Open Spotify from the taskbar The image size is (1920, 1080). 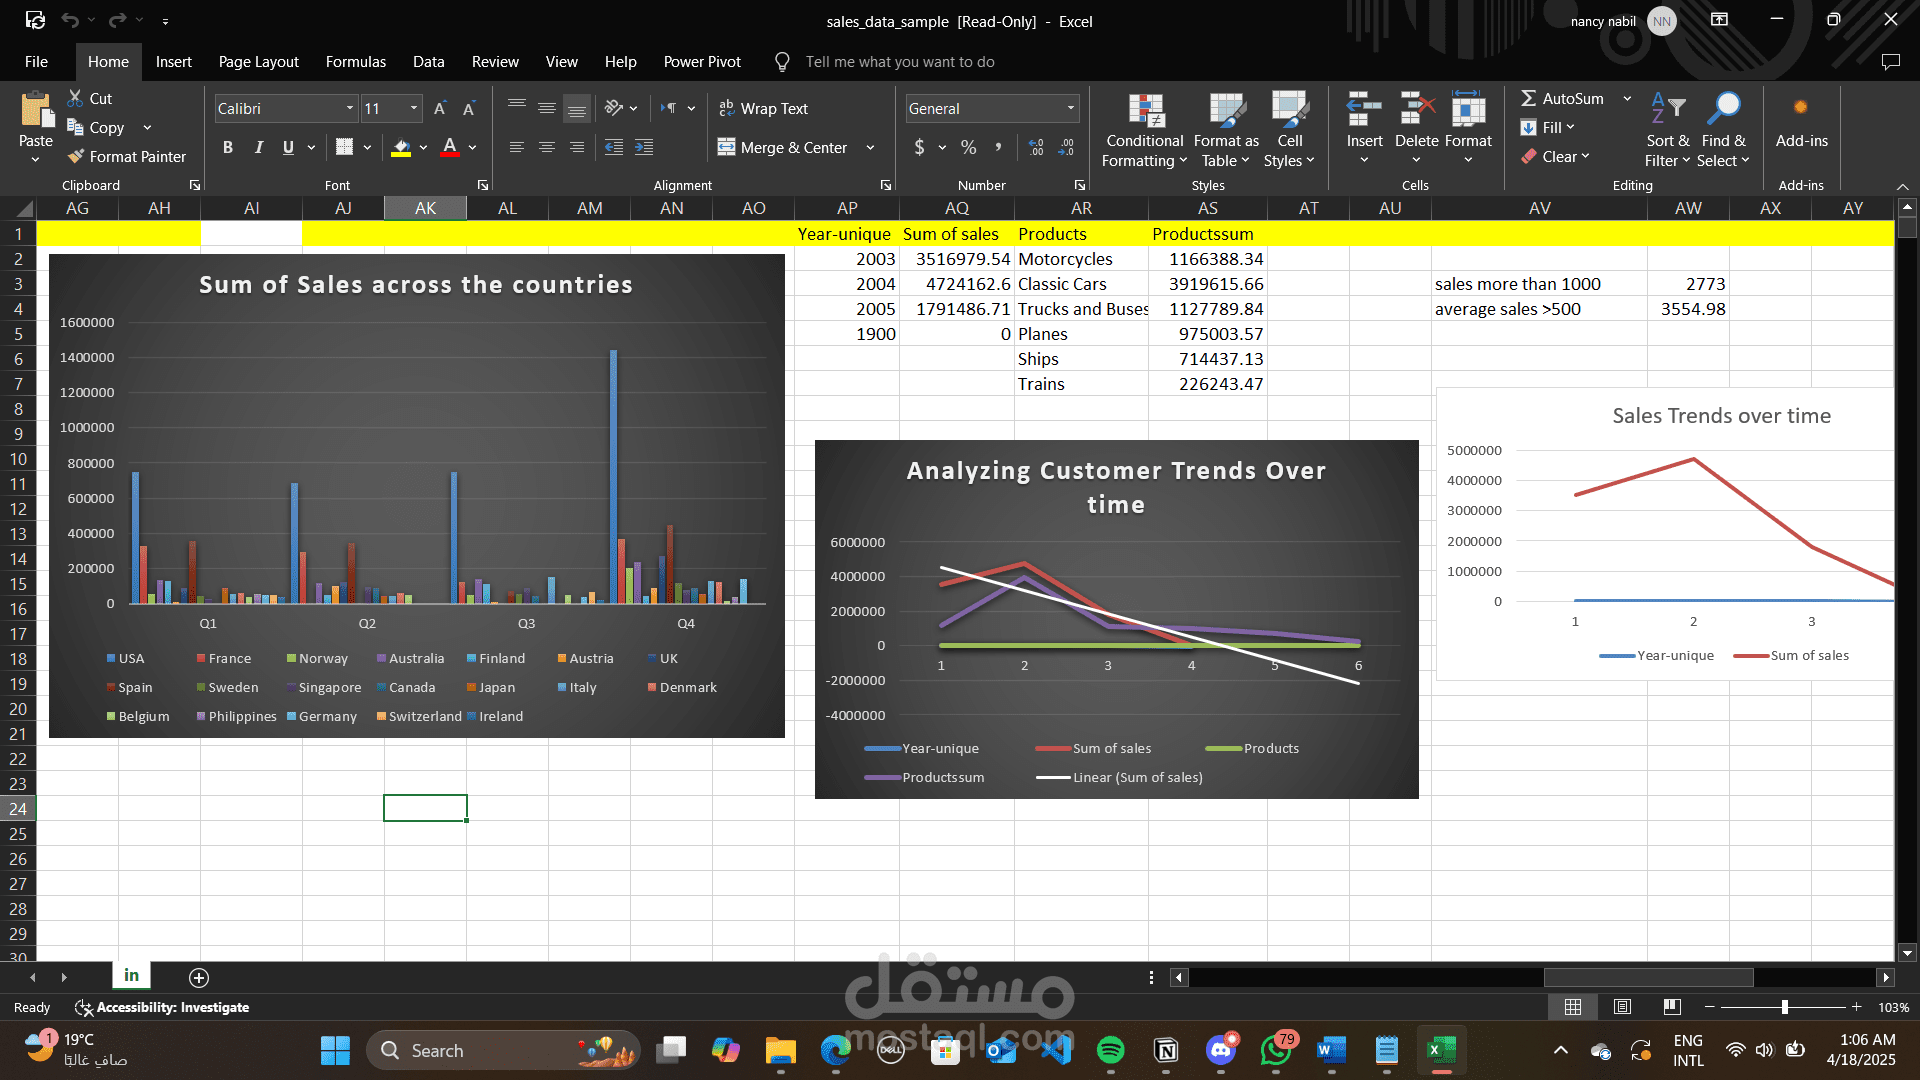point(1110,1050)
